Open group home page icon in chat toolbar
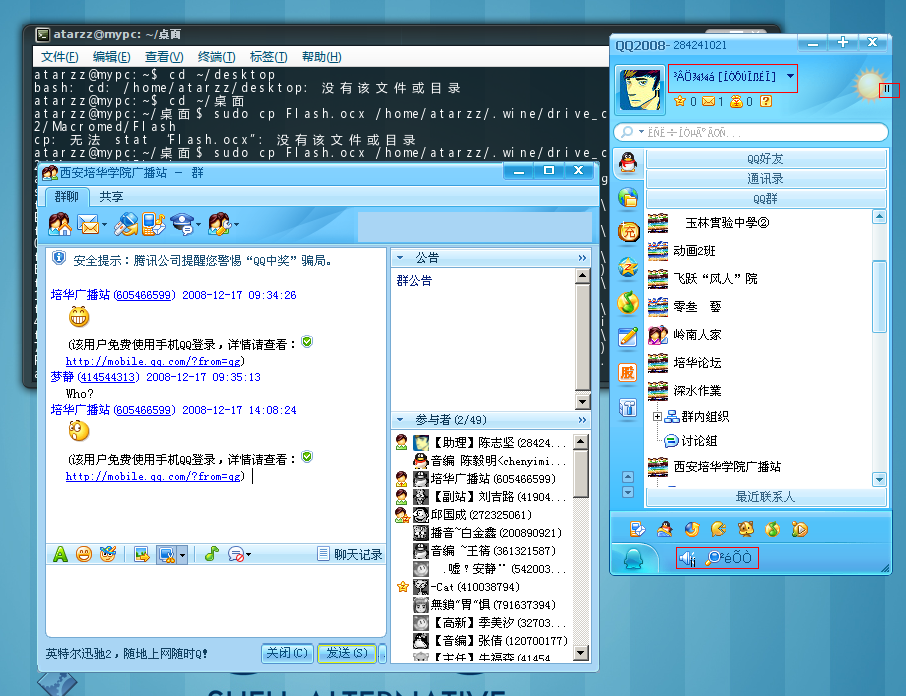Screen dimensions: 906x696 tap(60, 224)
